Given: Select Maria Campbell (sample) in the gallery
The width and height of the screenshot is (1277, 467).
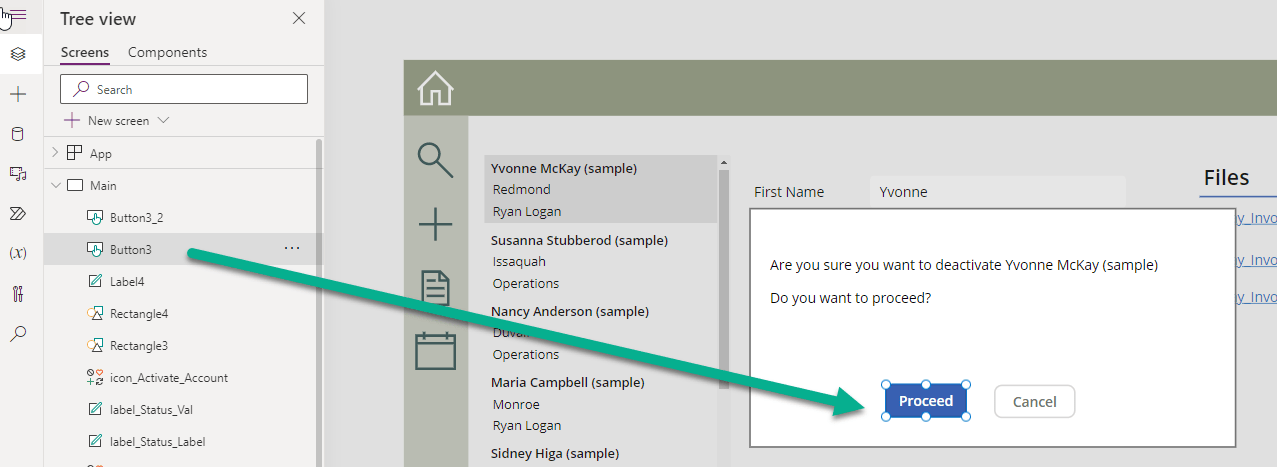Looking at the screenshot, I should pos(601,403).
